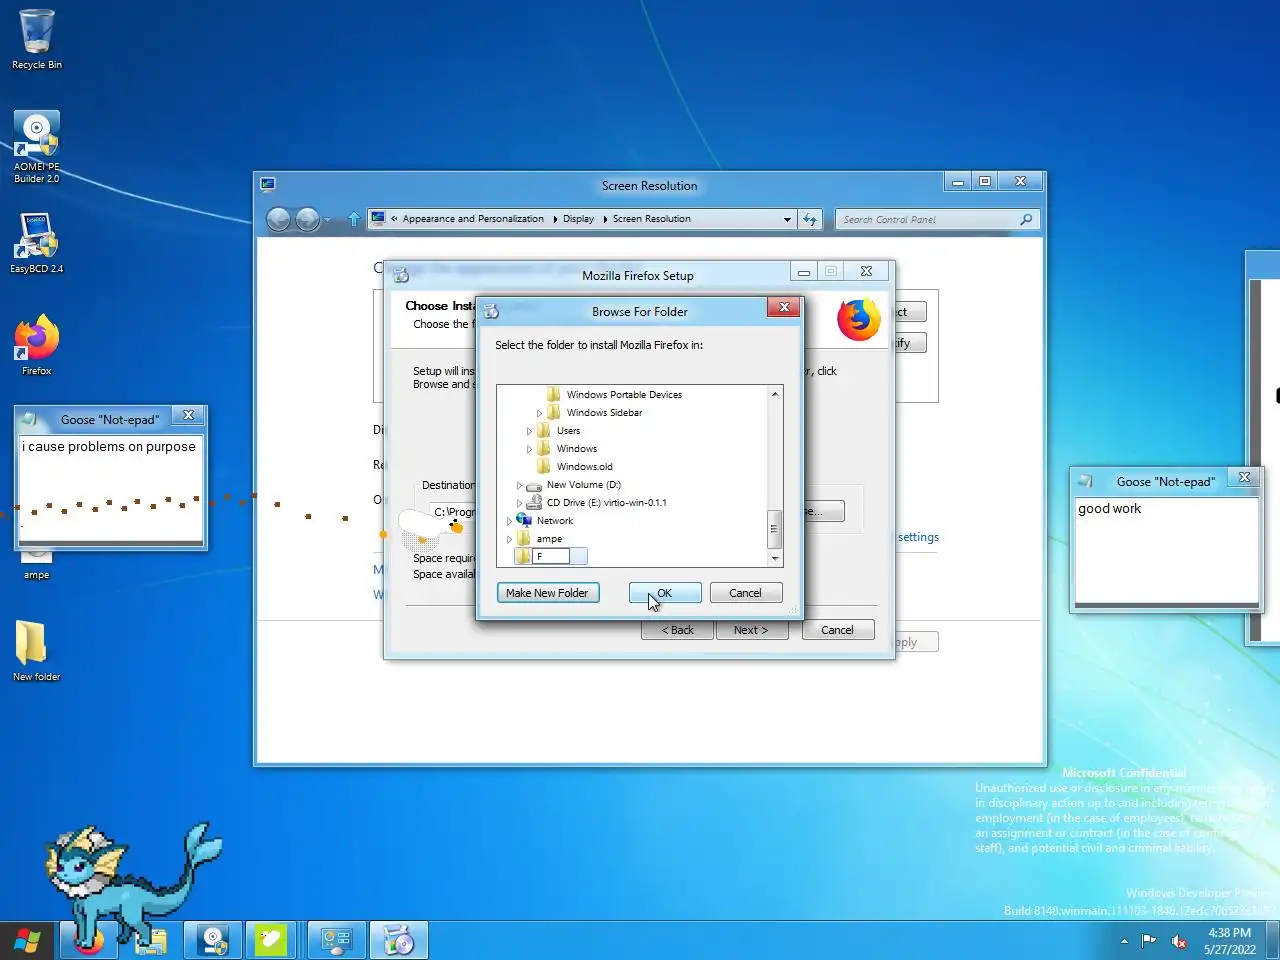Open the address bar history dropdown arrow
1280x960 pixels.
(x=787, y=219)
